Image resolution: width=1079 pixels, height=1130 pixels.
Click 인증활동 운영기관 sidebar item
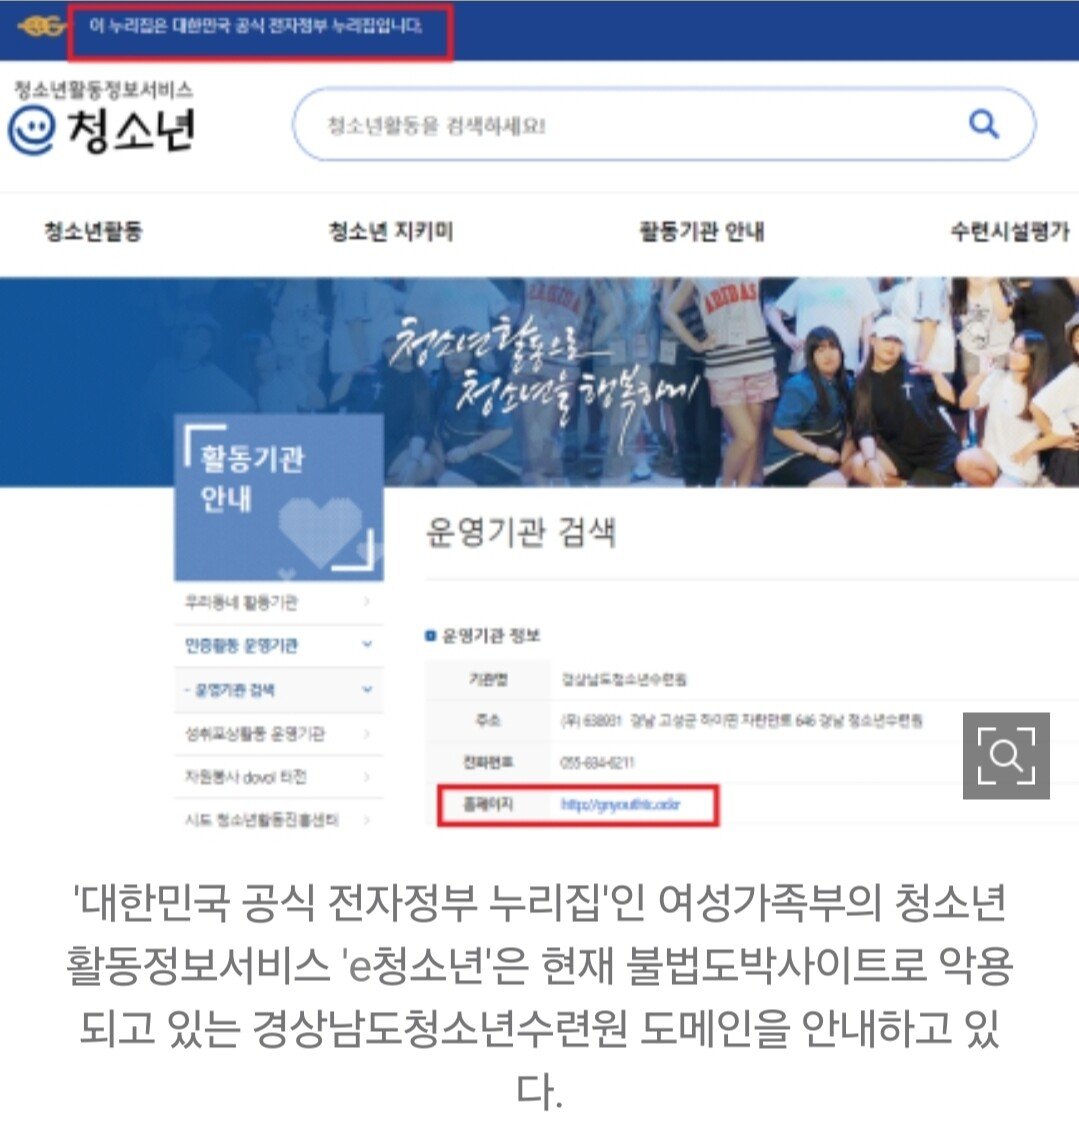[241, 646]
